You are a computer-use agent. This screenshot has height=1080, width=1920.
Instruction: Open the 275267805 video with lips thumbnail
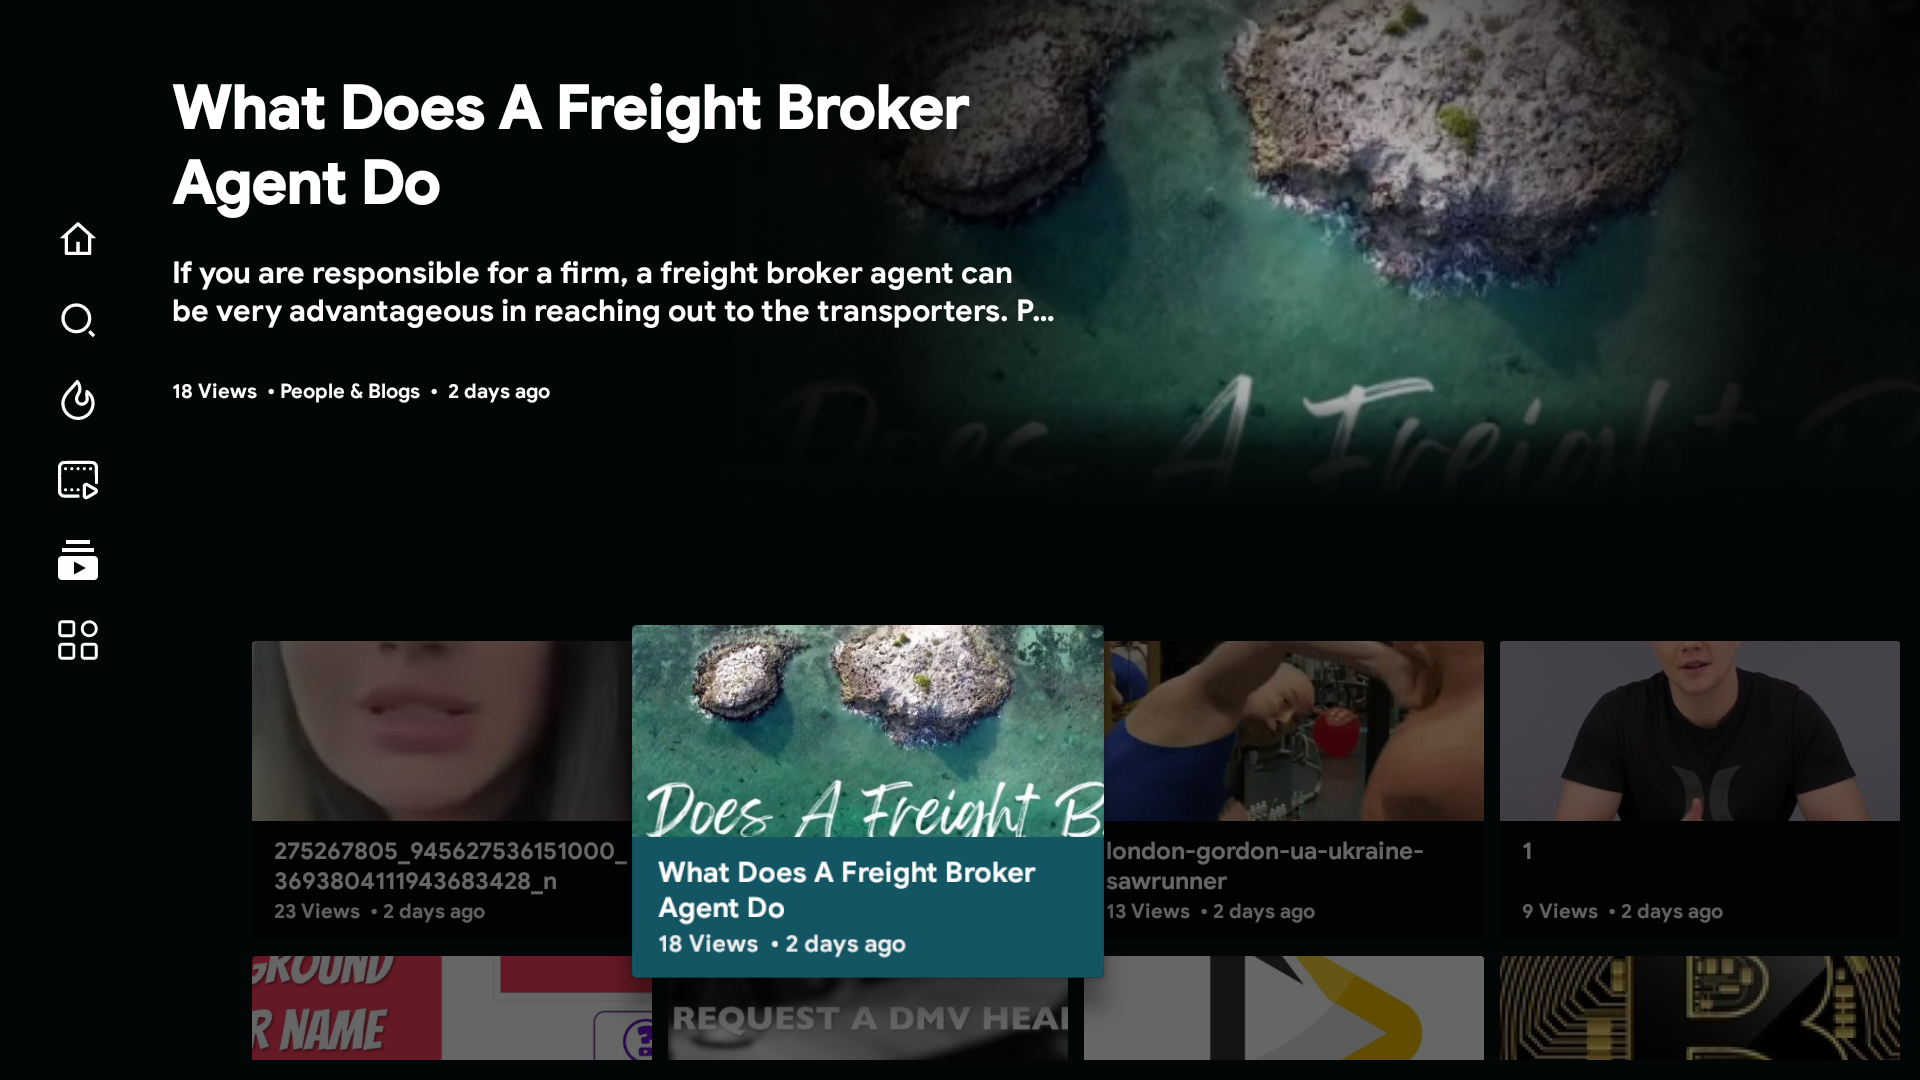click(442, 731)
